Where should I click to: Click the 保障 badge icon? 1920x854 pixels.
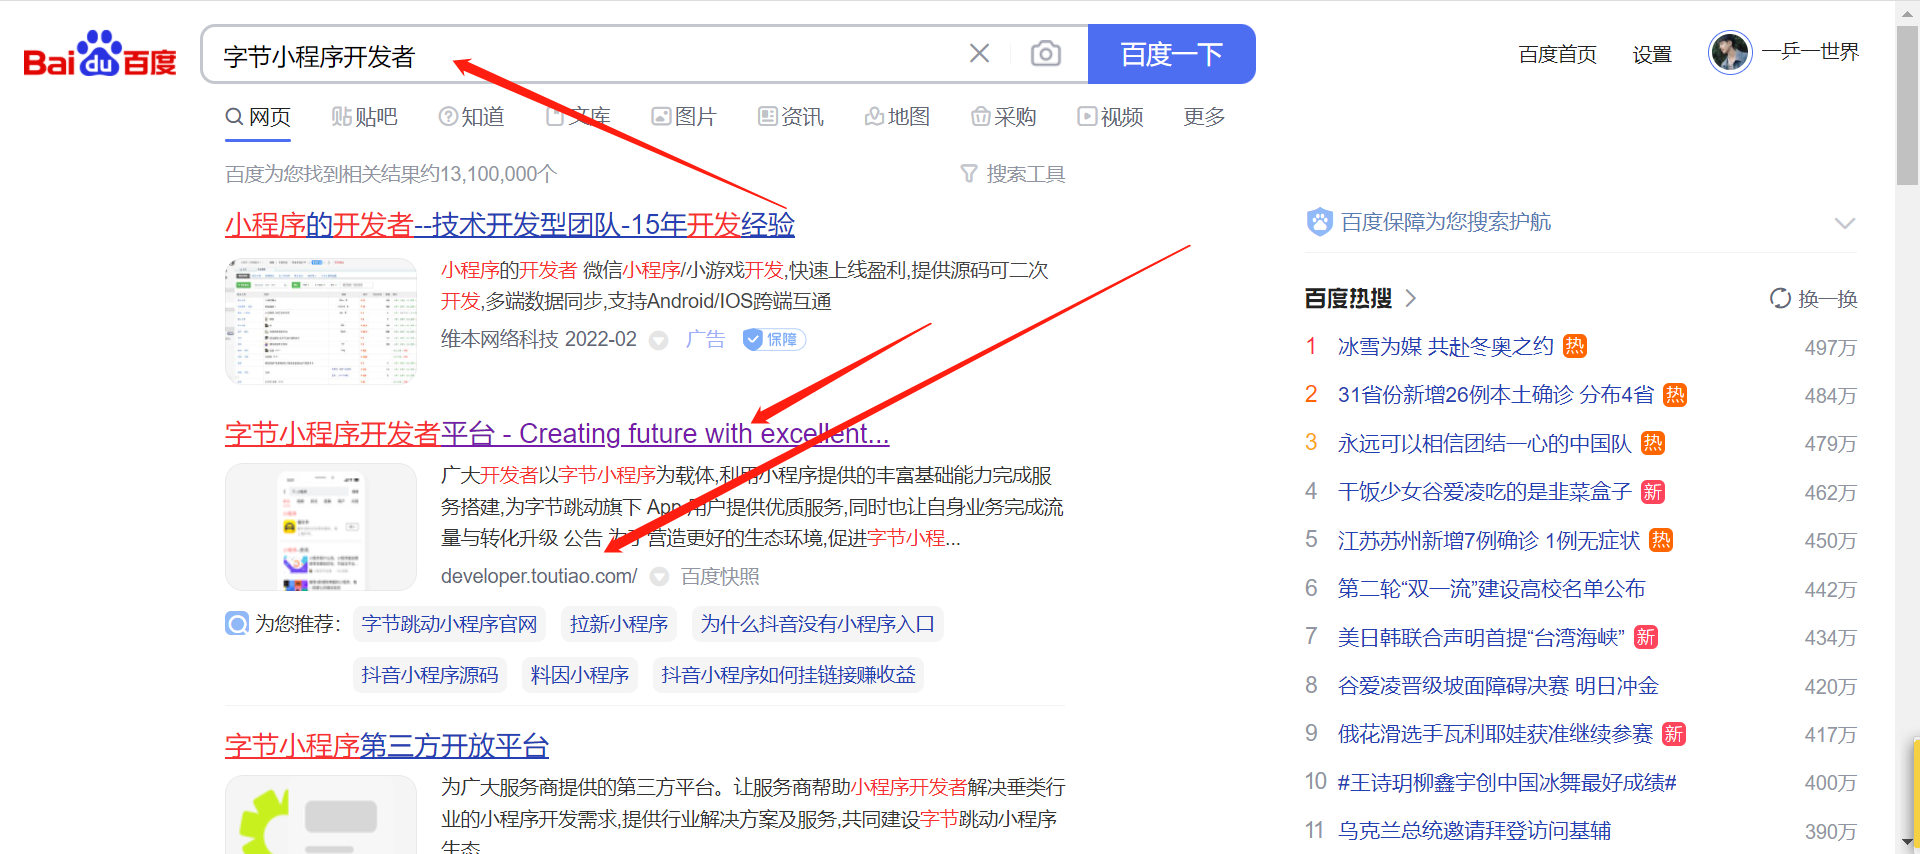click(774, 340)
